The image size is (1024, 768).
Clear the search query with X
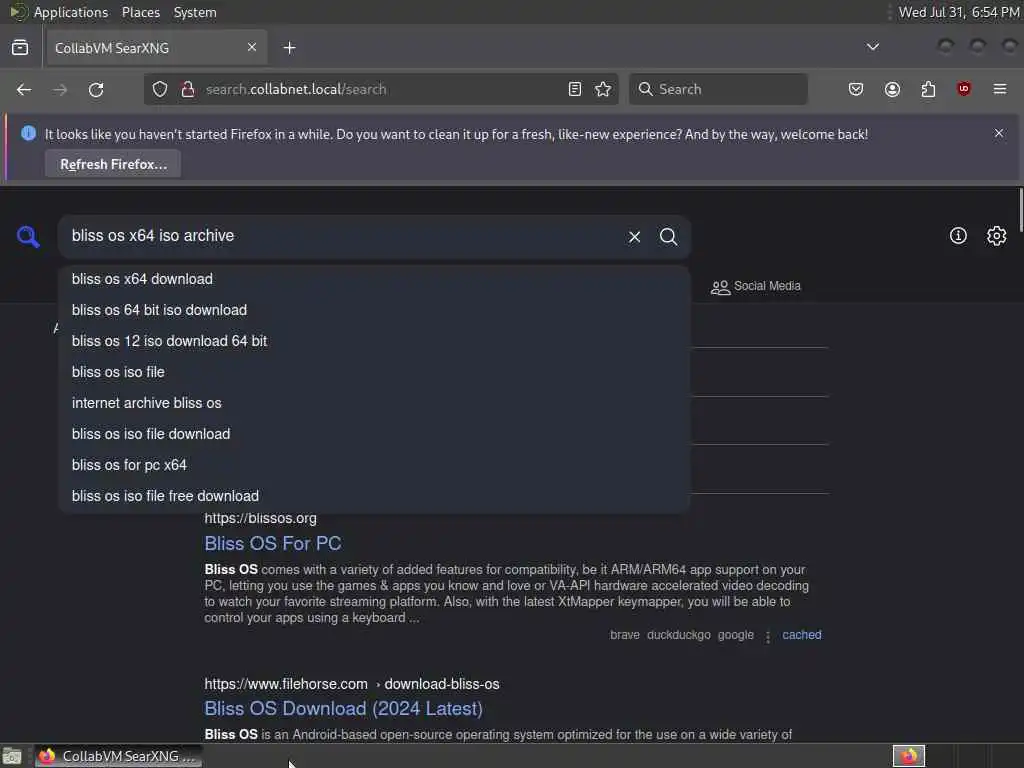pyautogui.click(x=634, y=236)
